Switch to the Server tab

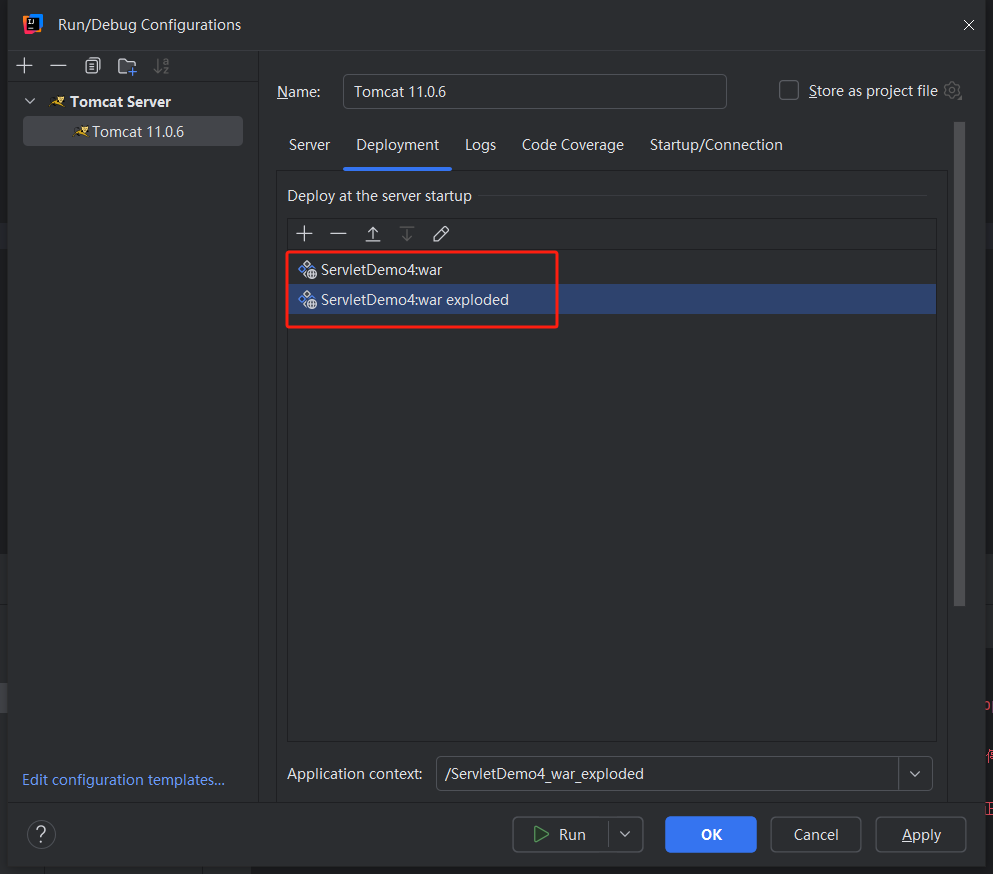(x=309, y=145)
